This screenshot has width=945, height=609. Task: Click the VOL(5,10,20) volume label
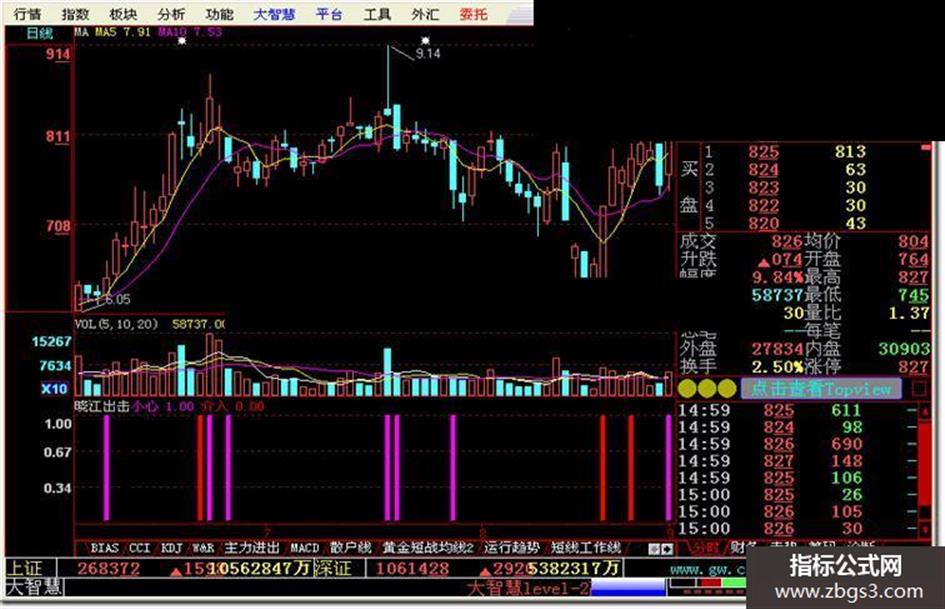(116, 324)
